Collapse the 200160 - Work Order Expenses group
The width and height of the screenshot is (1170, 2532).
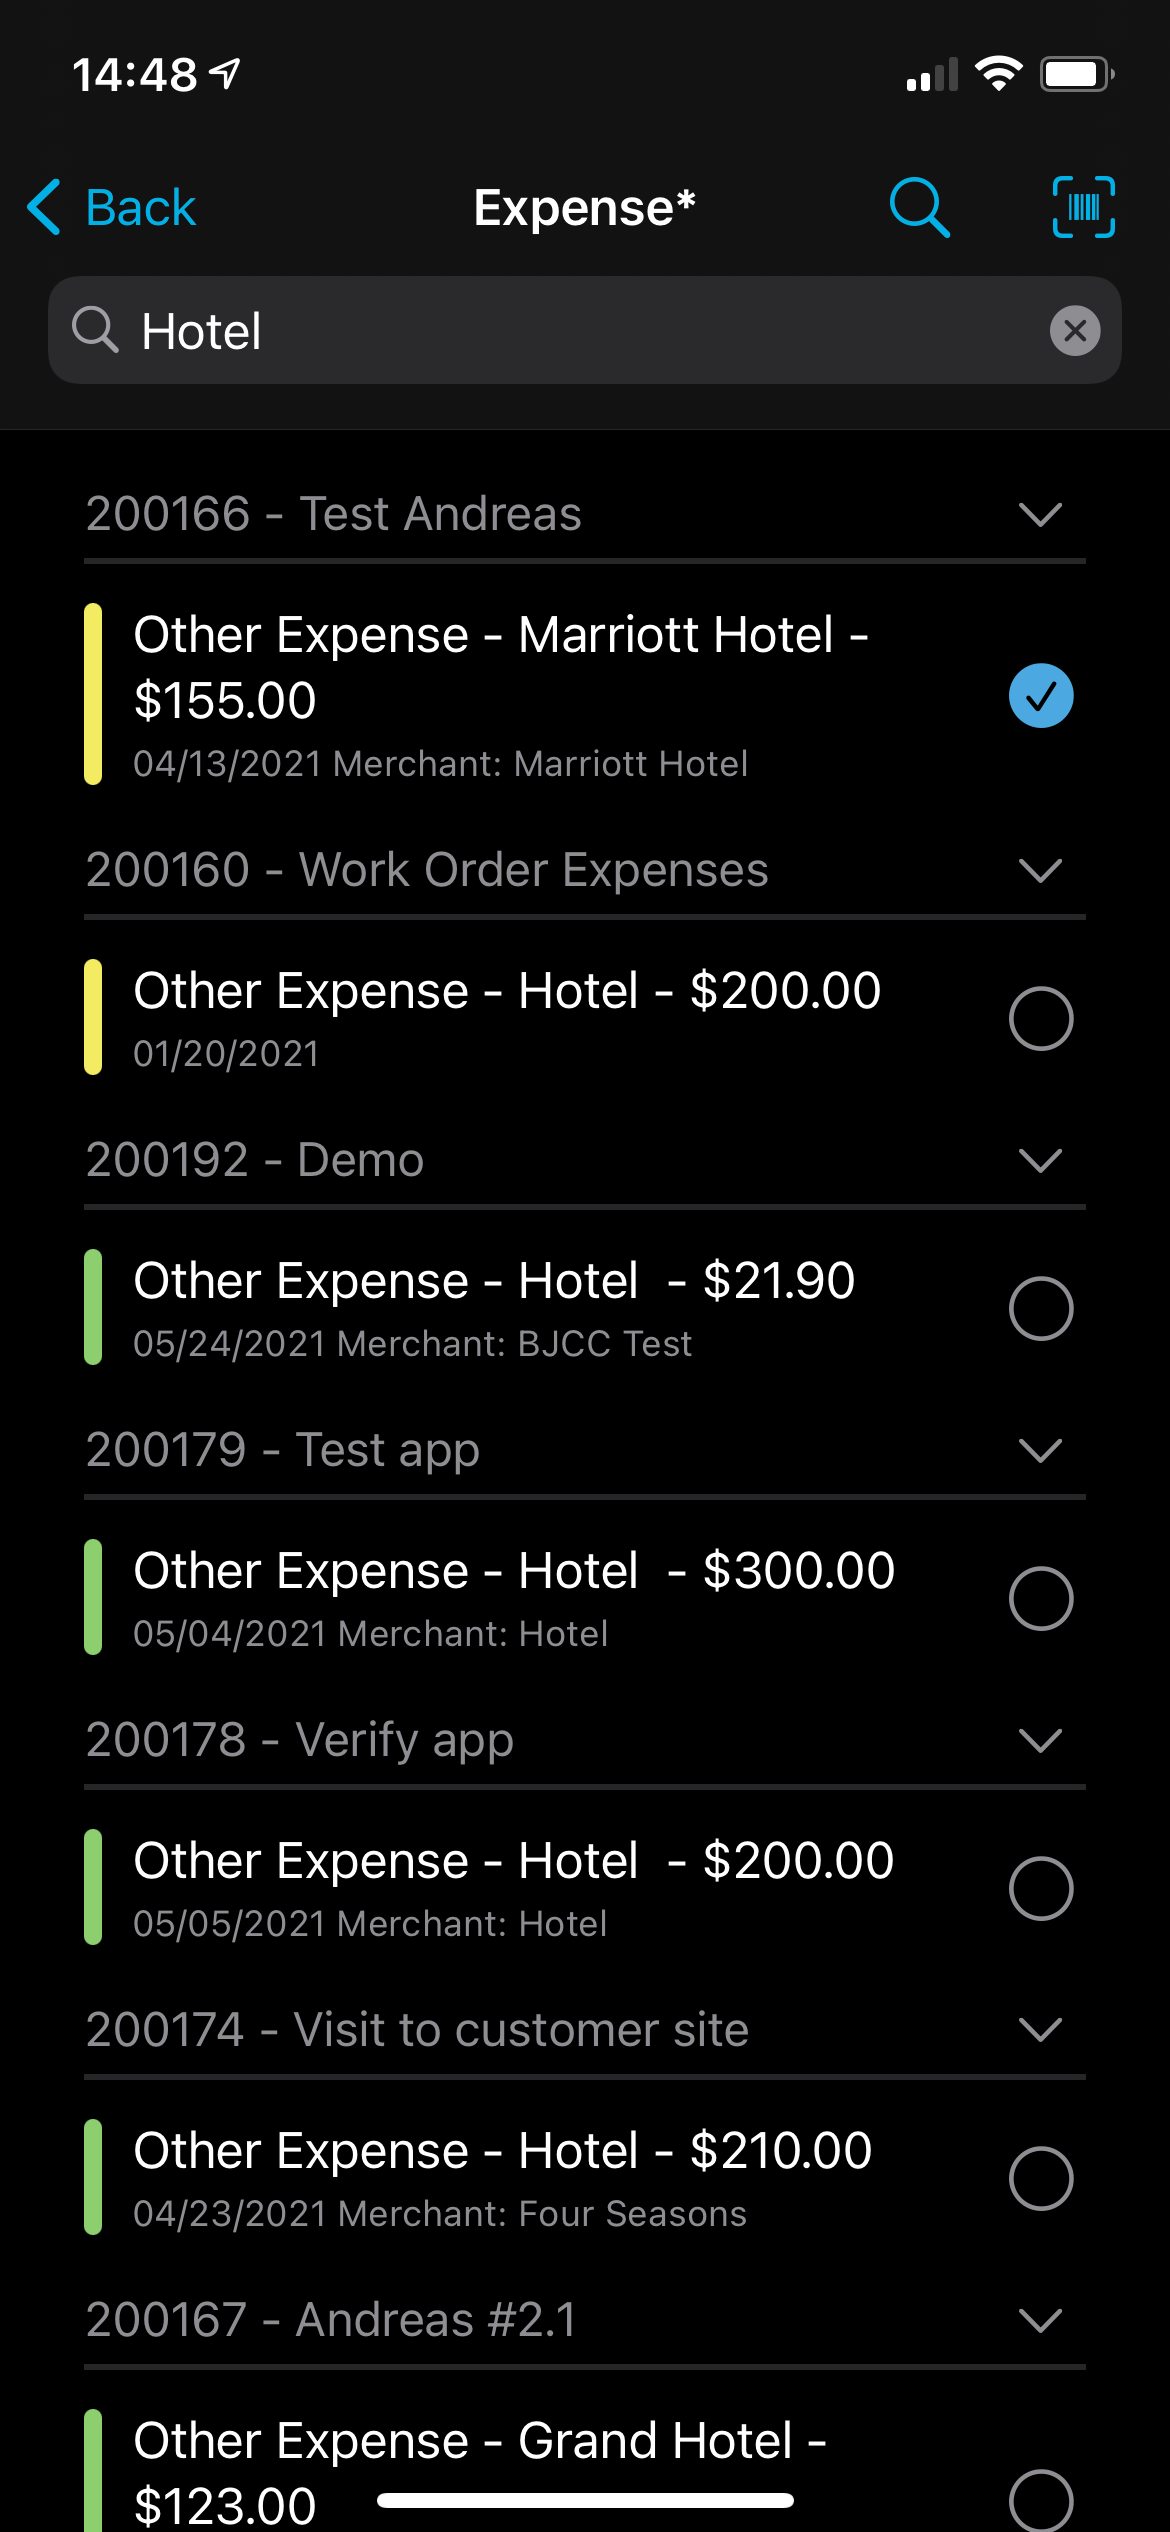coord(1040,870)
